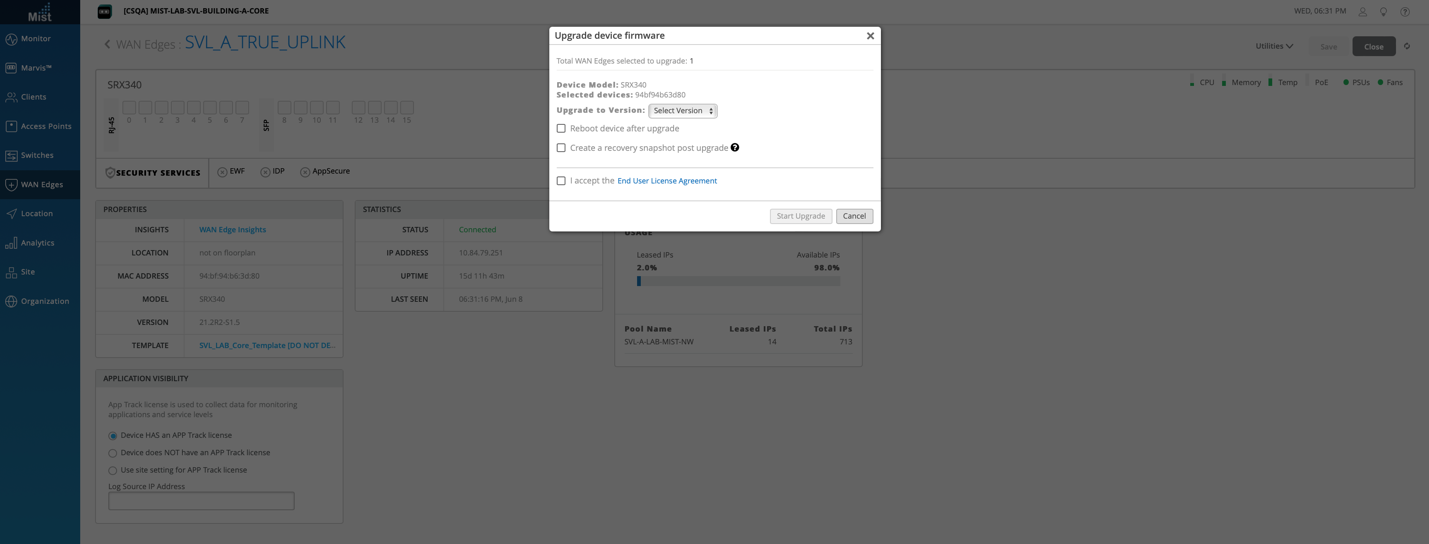Enable Reboot device after upgrade
Image resolution: width=1429 pixels, height=544 pixels.
pos(561,128)
